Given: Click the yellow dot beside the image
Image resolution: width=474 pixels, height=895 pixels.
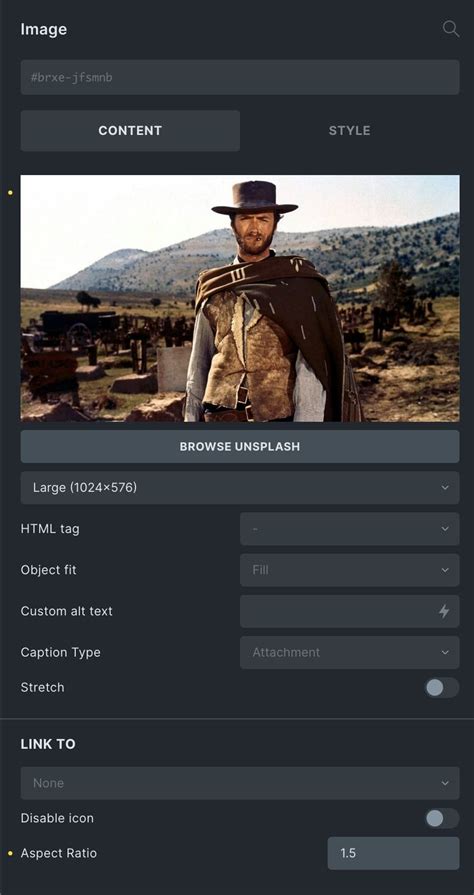Looking at the screenshot, I should point(10,193).
